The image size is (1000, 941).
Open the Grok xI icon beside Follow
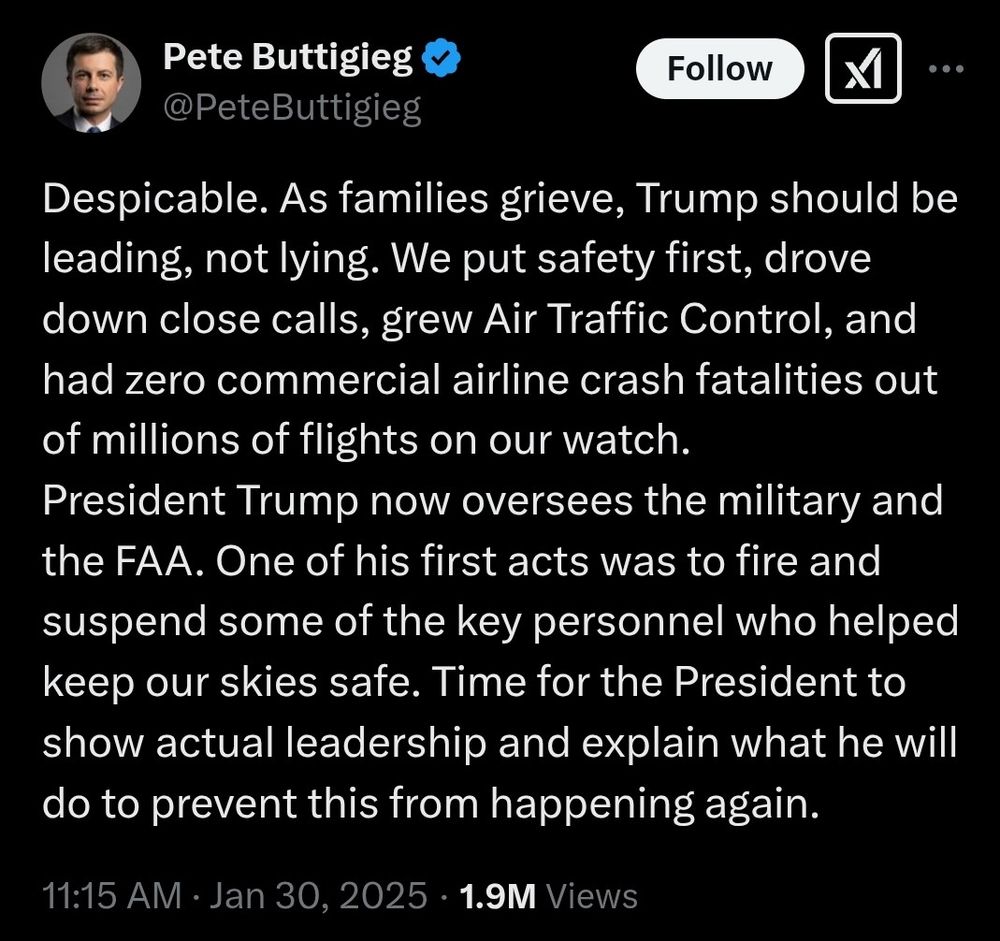click(863, 68)
